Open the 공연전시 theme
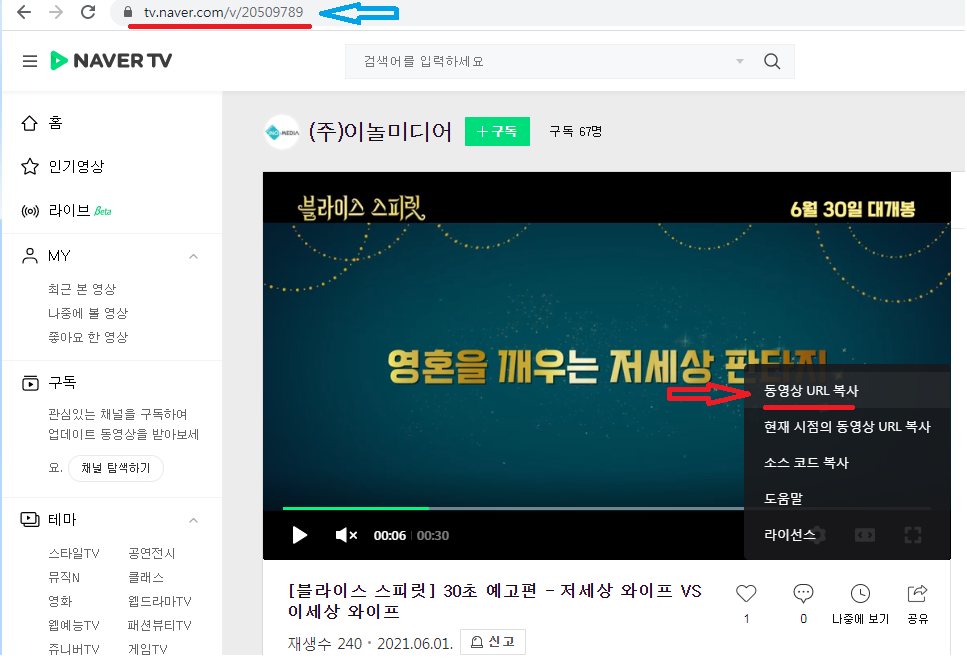The image size is (967, 665). (152, 554)
